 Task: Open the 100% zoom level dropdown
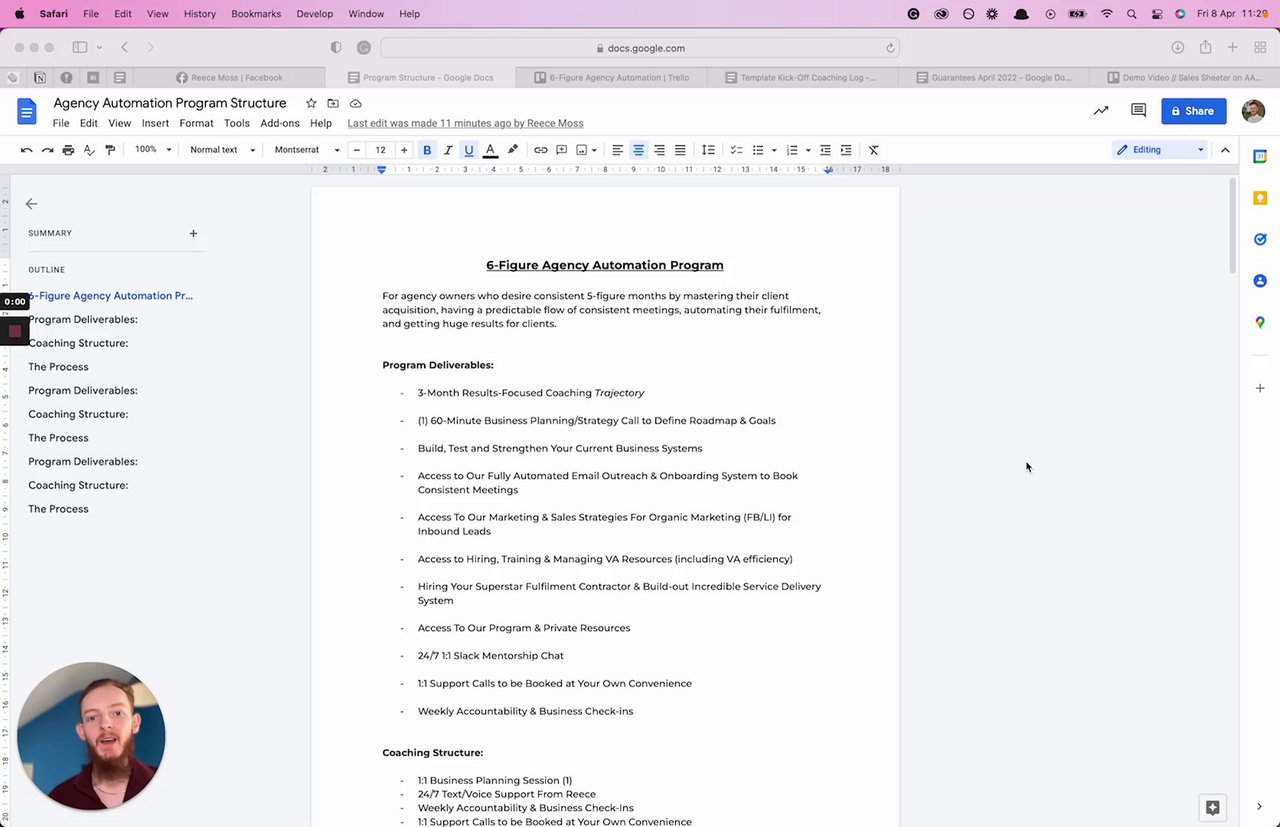[x=154, y=150]
